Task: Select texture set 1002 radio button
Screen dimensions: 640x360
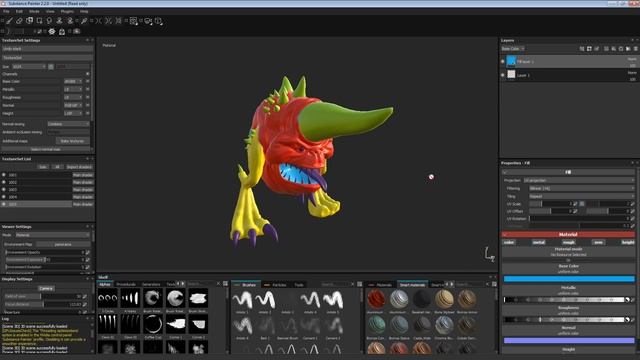Action: click(4, 182)
